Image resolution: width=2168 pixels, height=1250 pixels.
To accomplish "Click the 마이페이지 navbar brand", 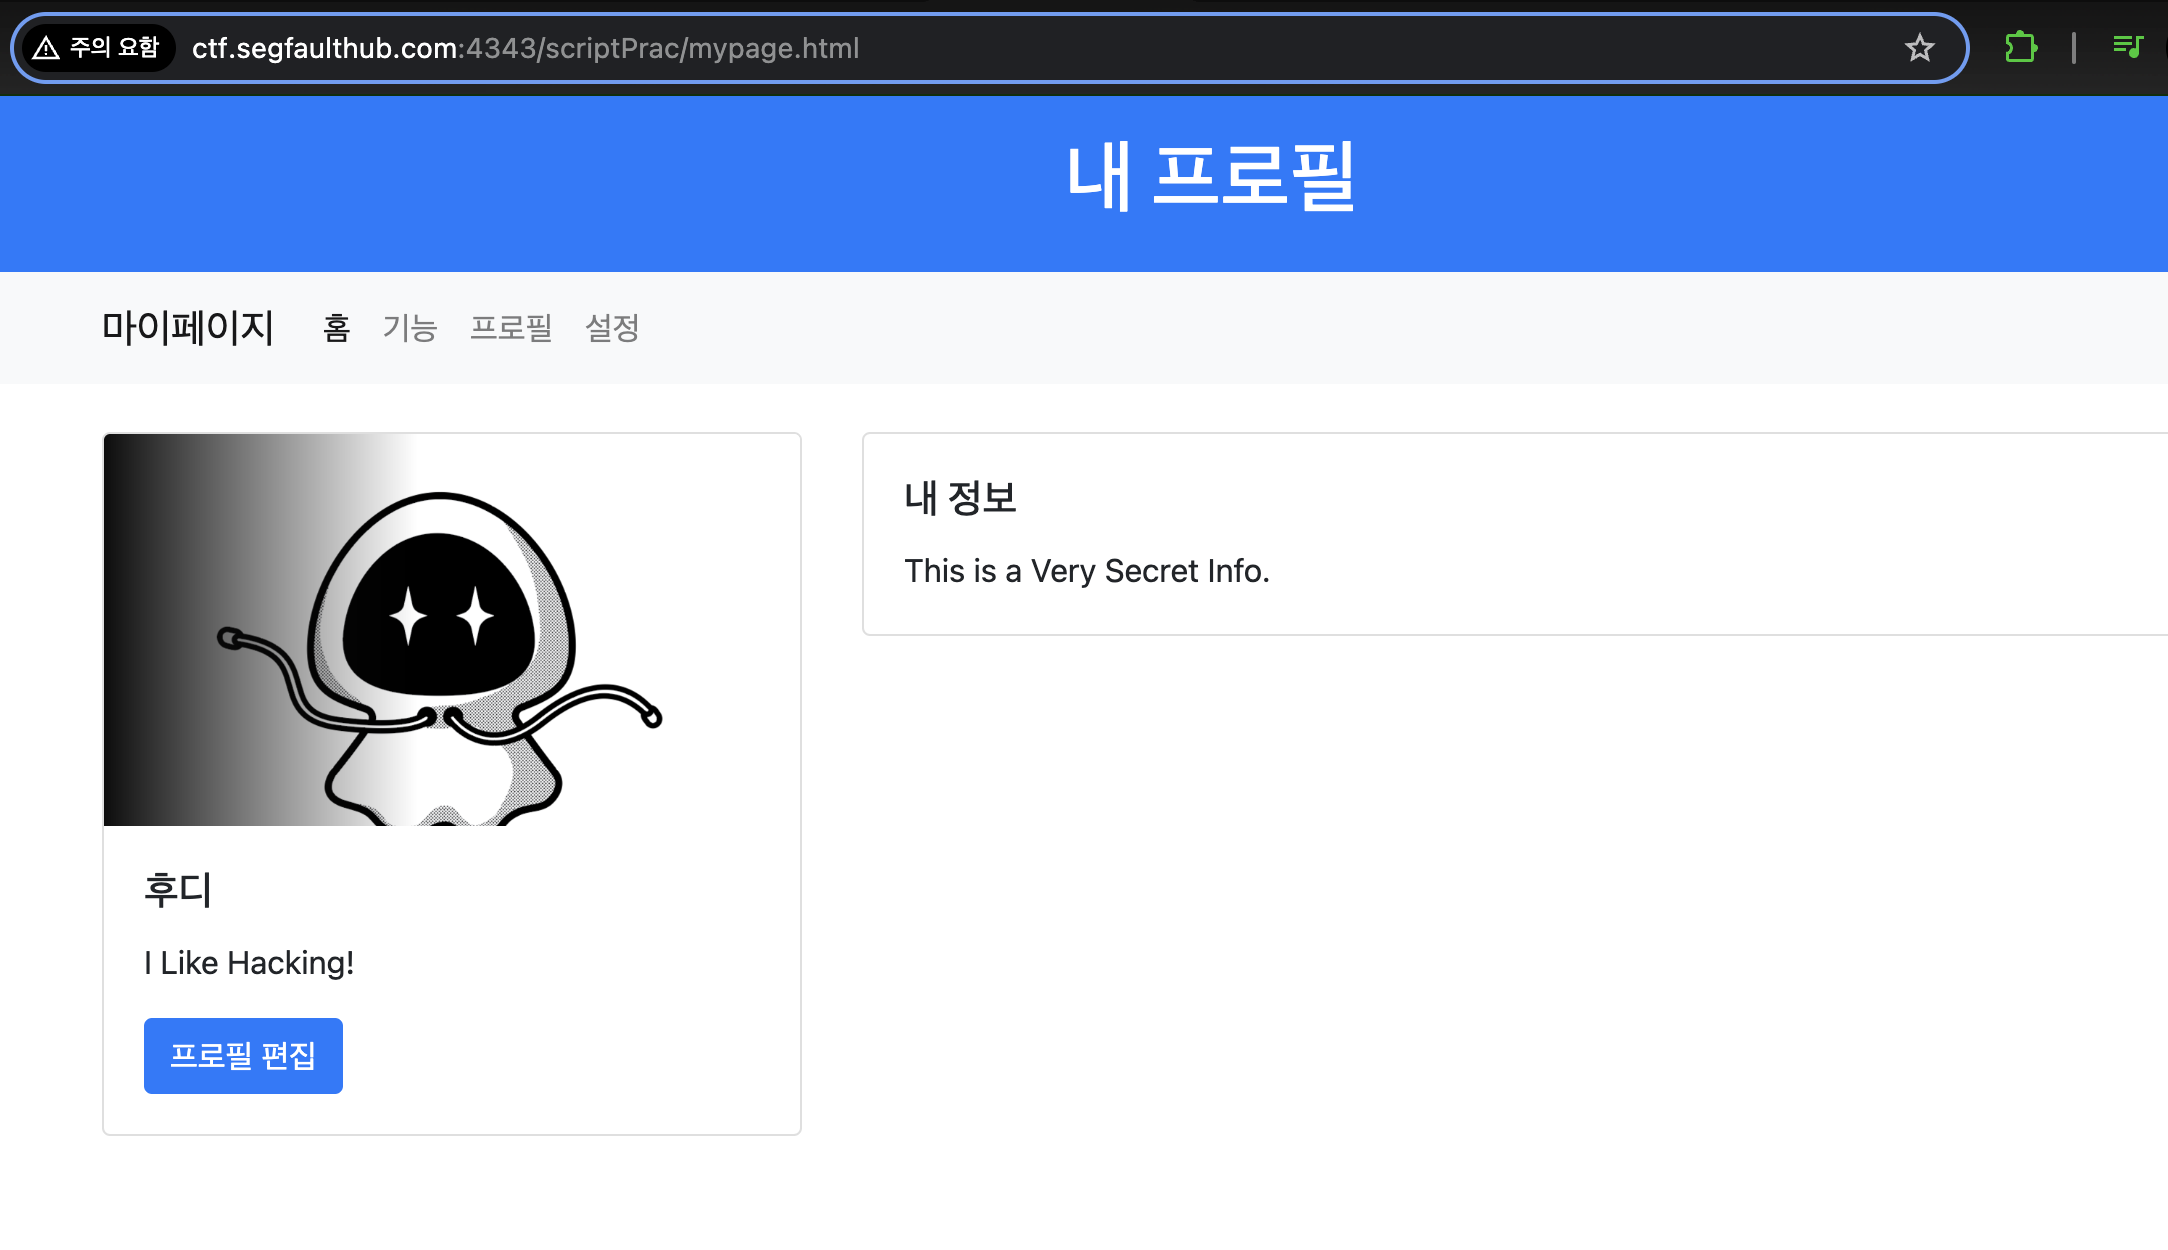I will coord(188,328).
